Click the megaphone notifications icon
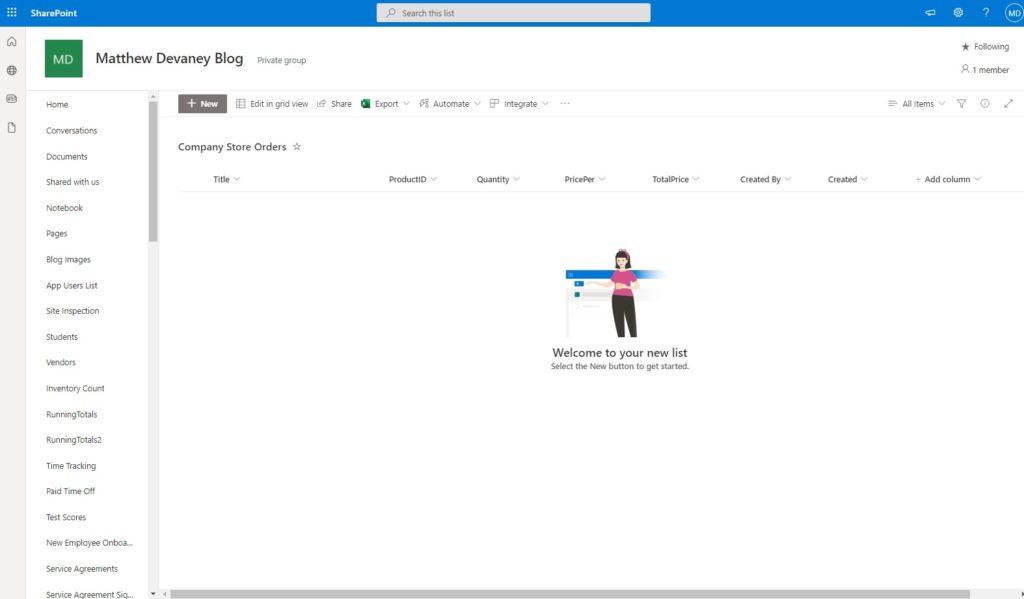1024x599 pixels. tap(930, 12)
